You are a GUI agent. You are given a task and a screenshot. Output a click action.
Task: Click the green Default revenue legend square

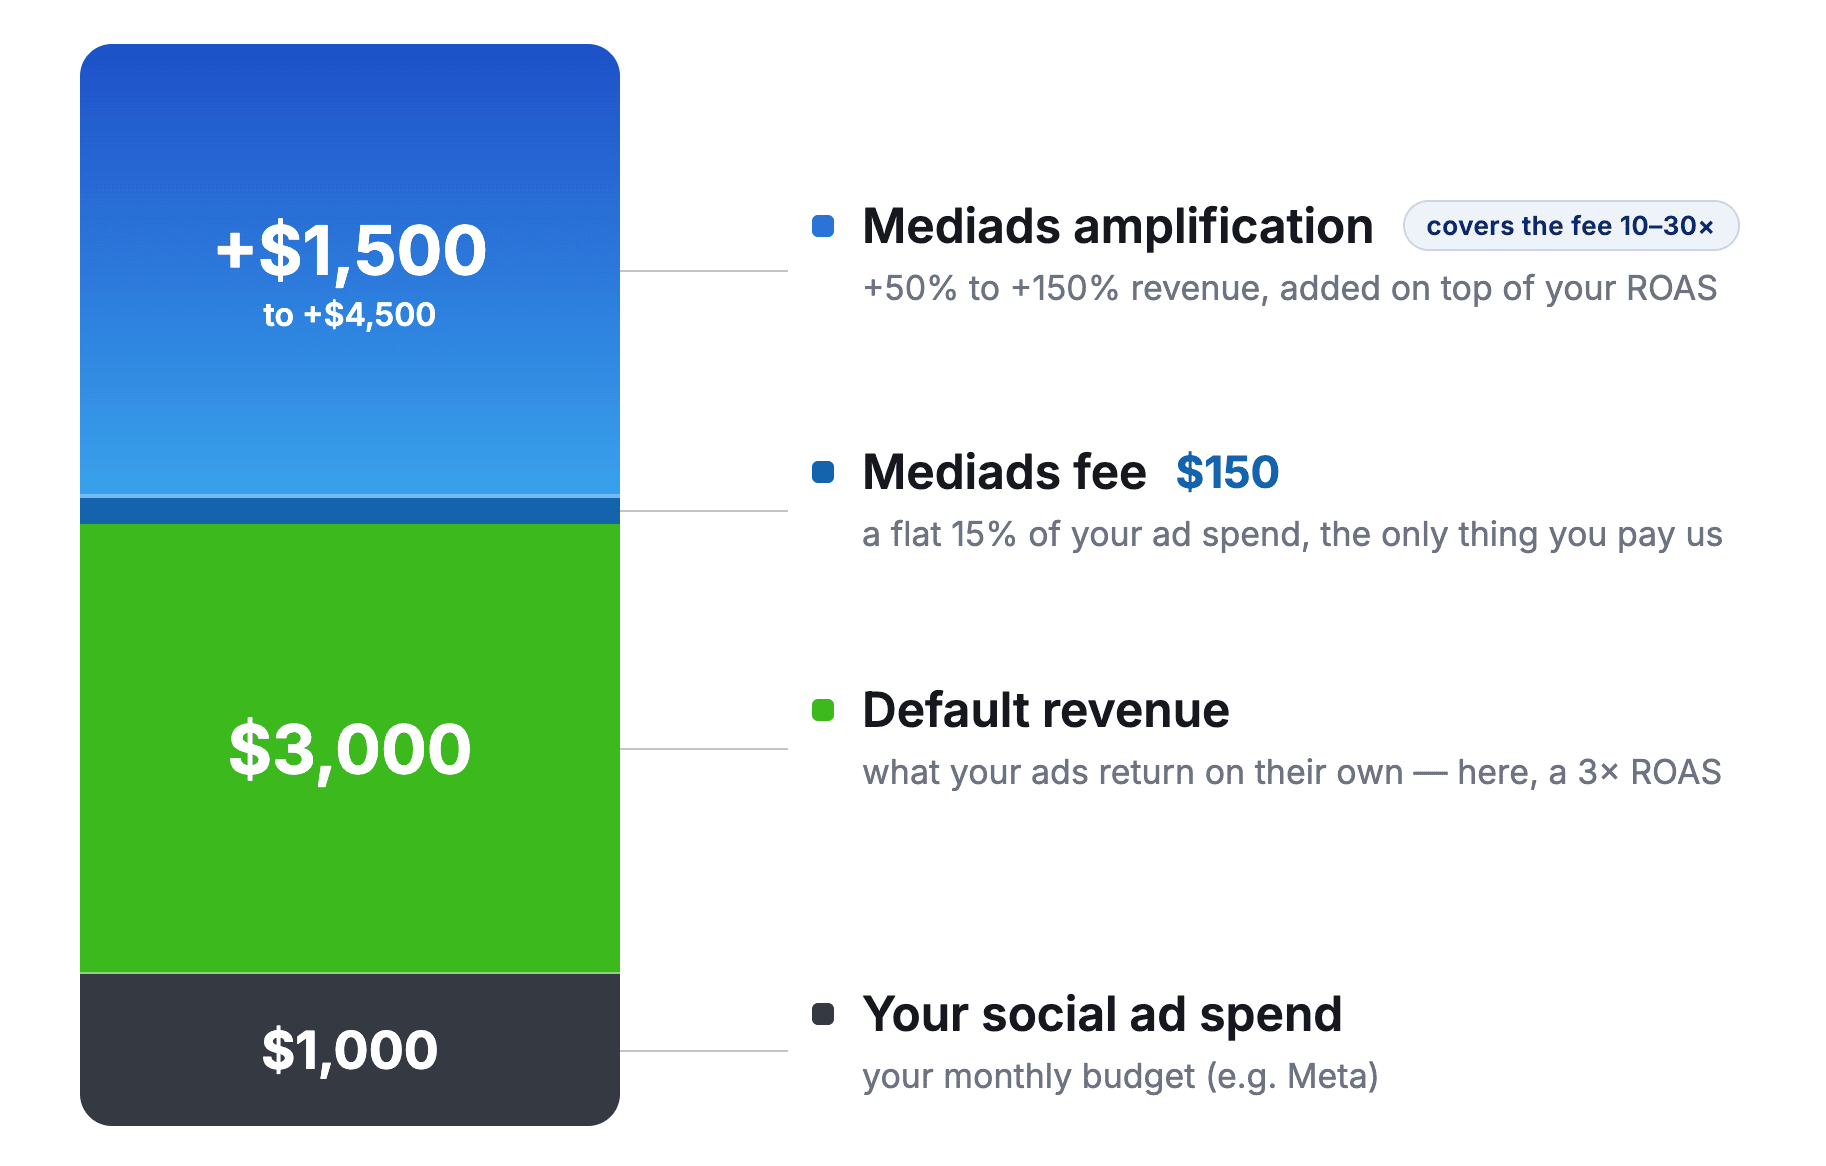(823, 710)
